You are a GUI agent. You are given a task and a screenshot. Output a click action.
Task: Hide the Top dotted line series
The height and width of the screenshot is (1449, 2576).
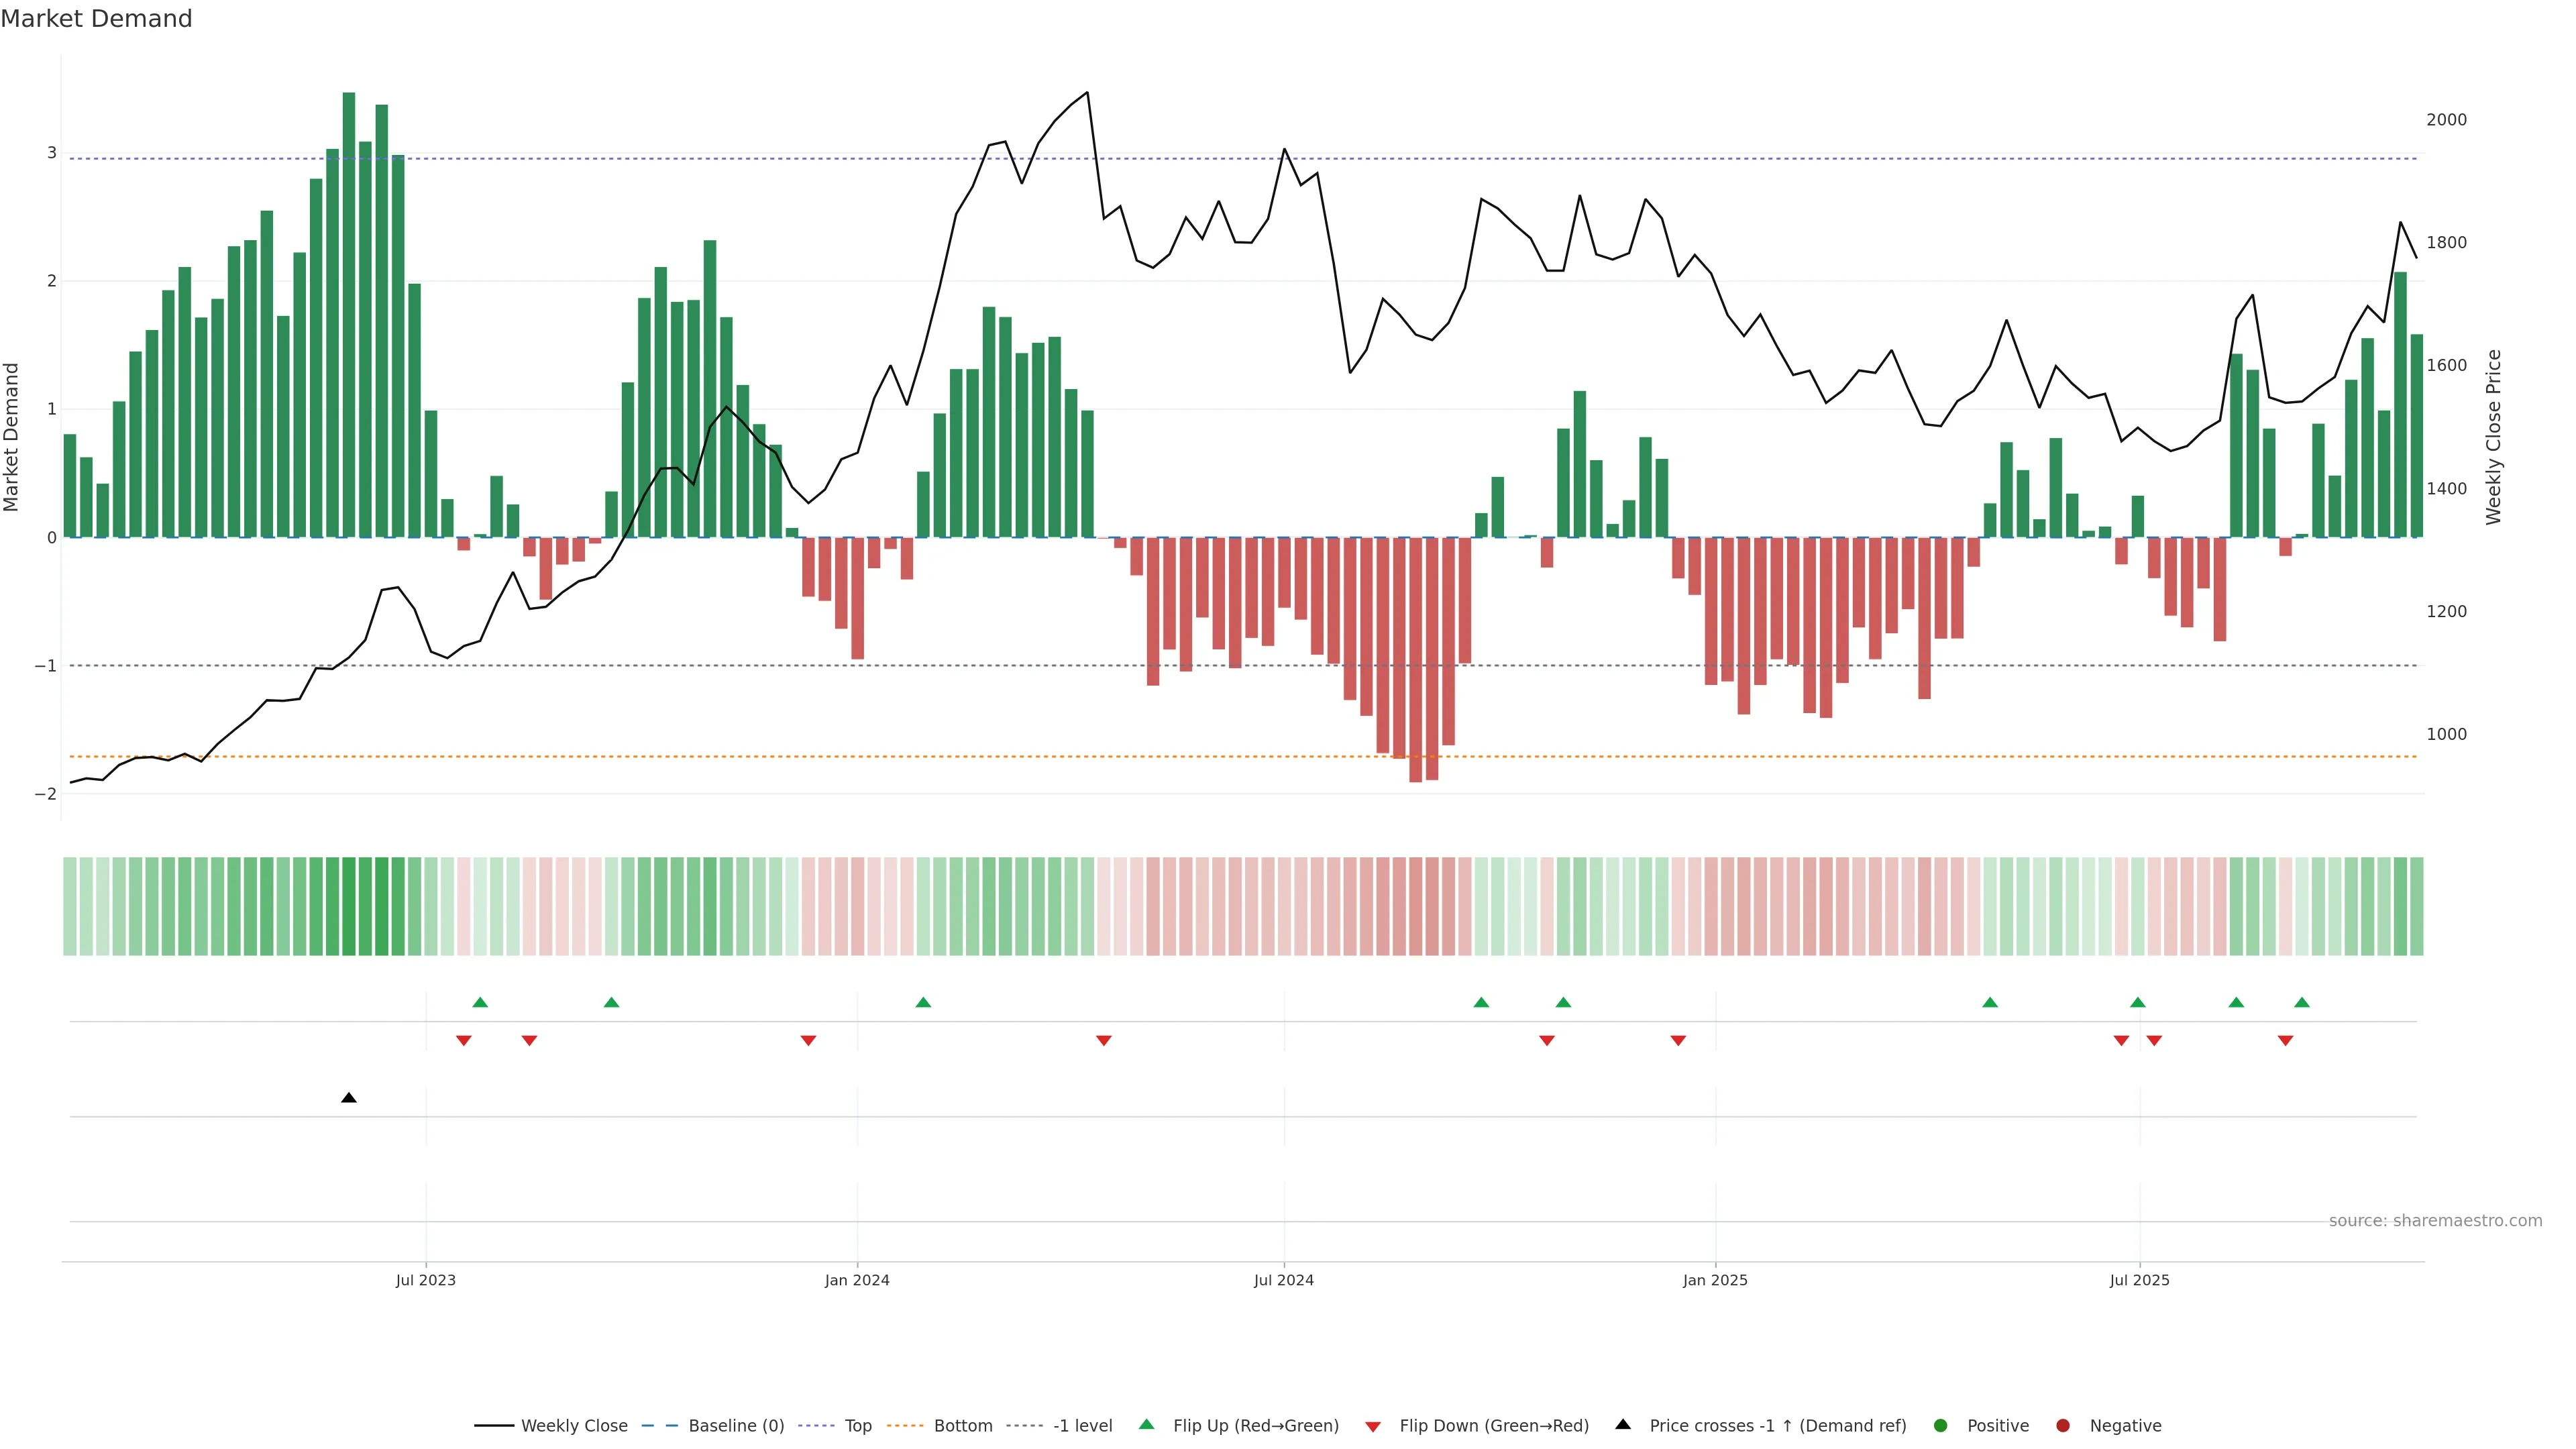click(857, 1425)
